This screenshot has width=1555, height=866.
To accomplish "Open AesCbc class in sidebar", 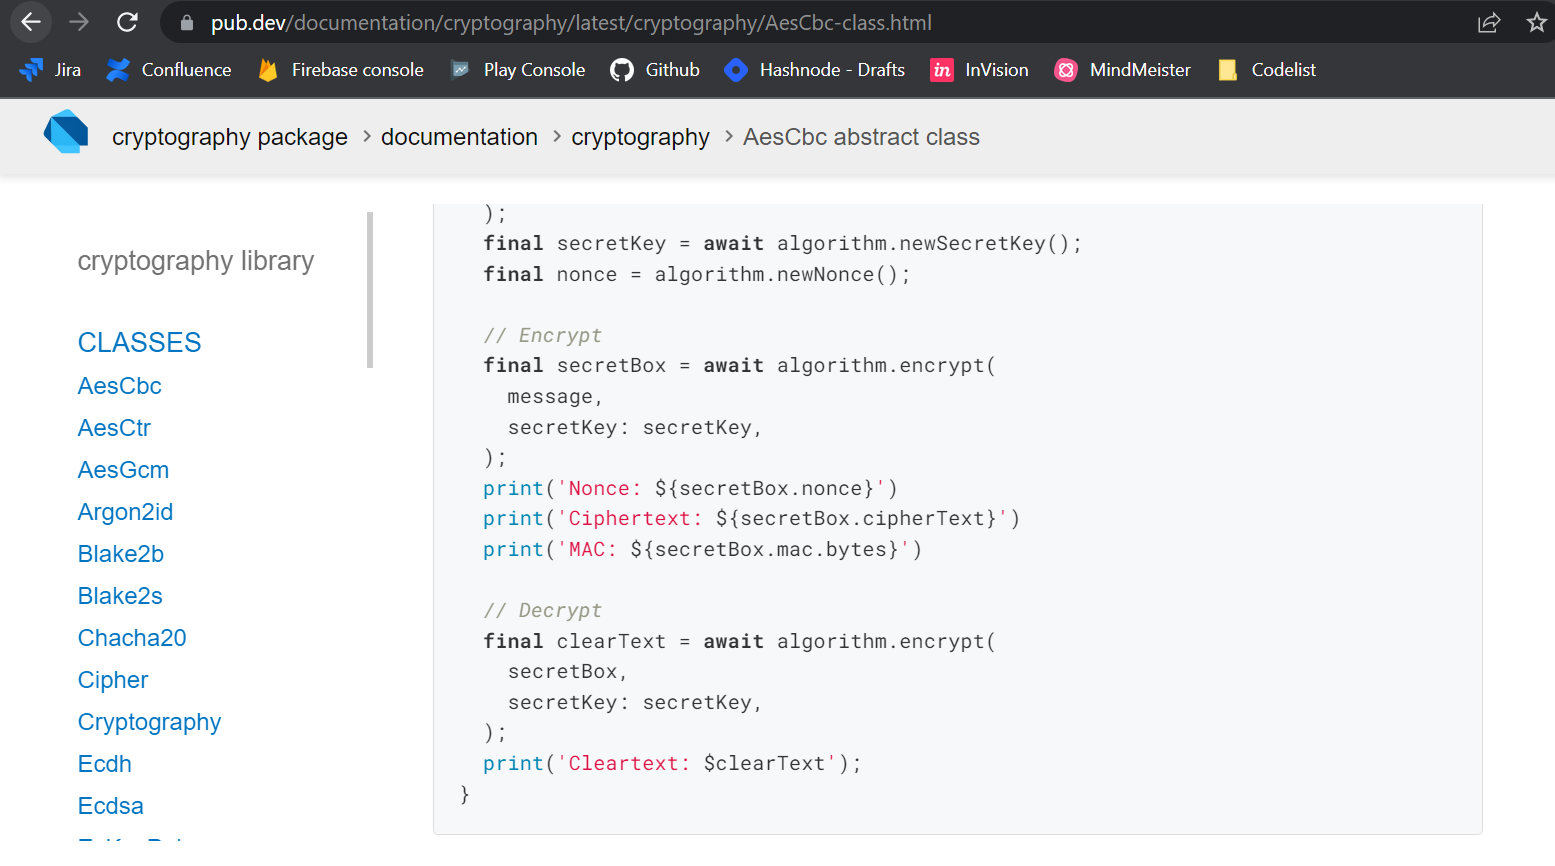I will [x=120, y=386].
